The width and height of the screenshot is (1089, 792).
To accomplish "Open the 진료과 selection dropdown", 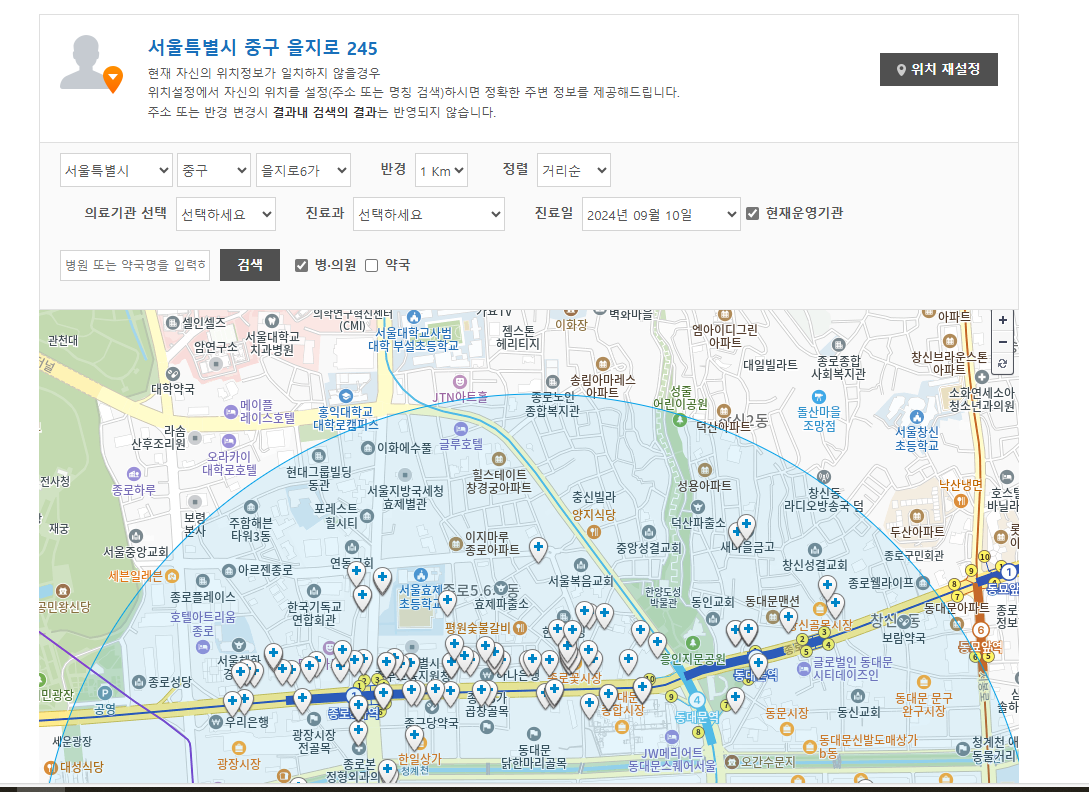I will (428, 214).
